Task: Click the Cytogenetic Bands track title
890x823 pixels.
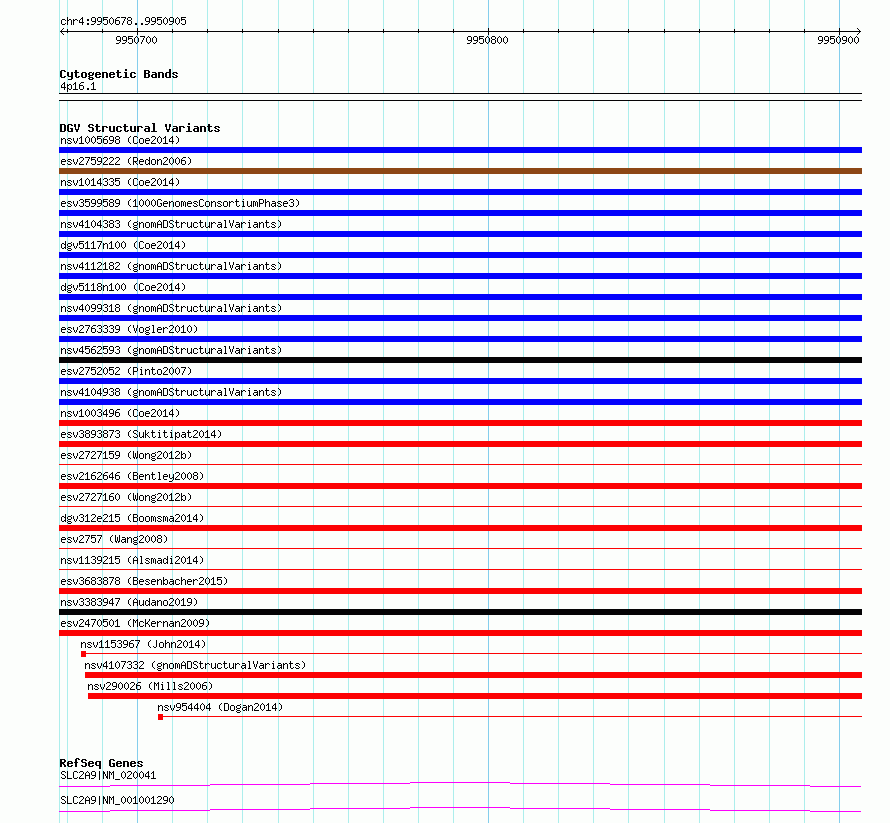Action: [119, 74]
